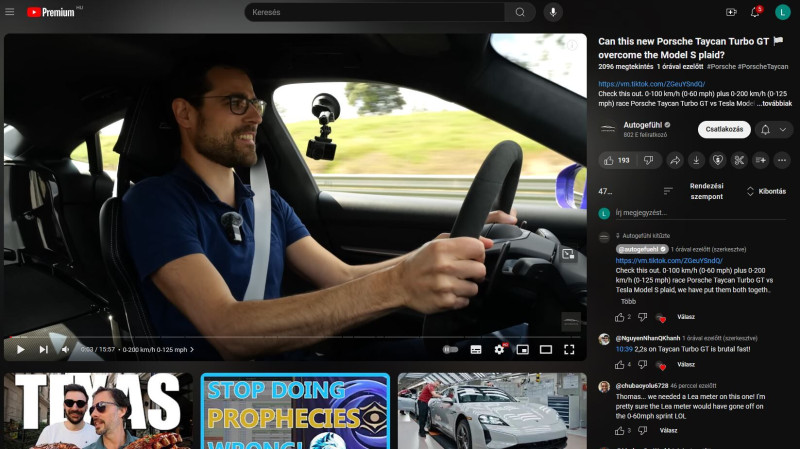Mute the video volume
Screen dimensions: 800x449
click(x=65, y=350)
